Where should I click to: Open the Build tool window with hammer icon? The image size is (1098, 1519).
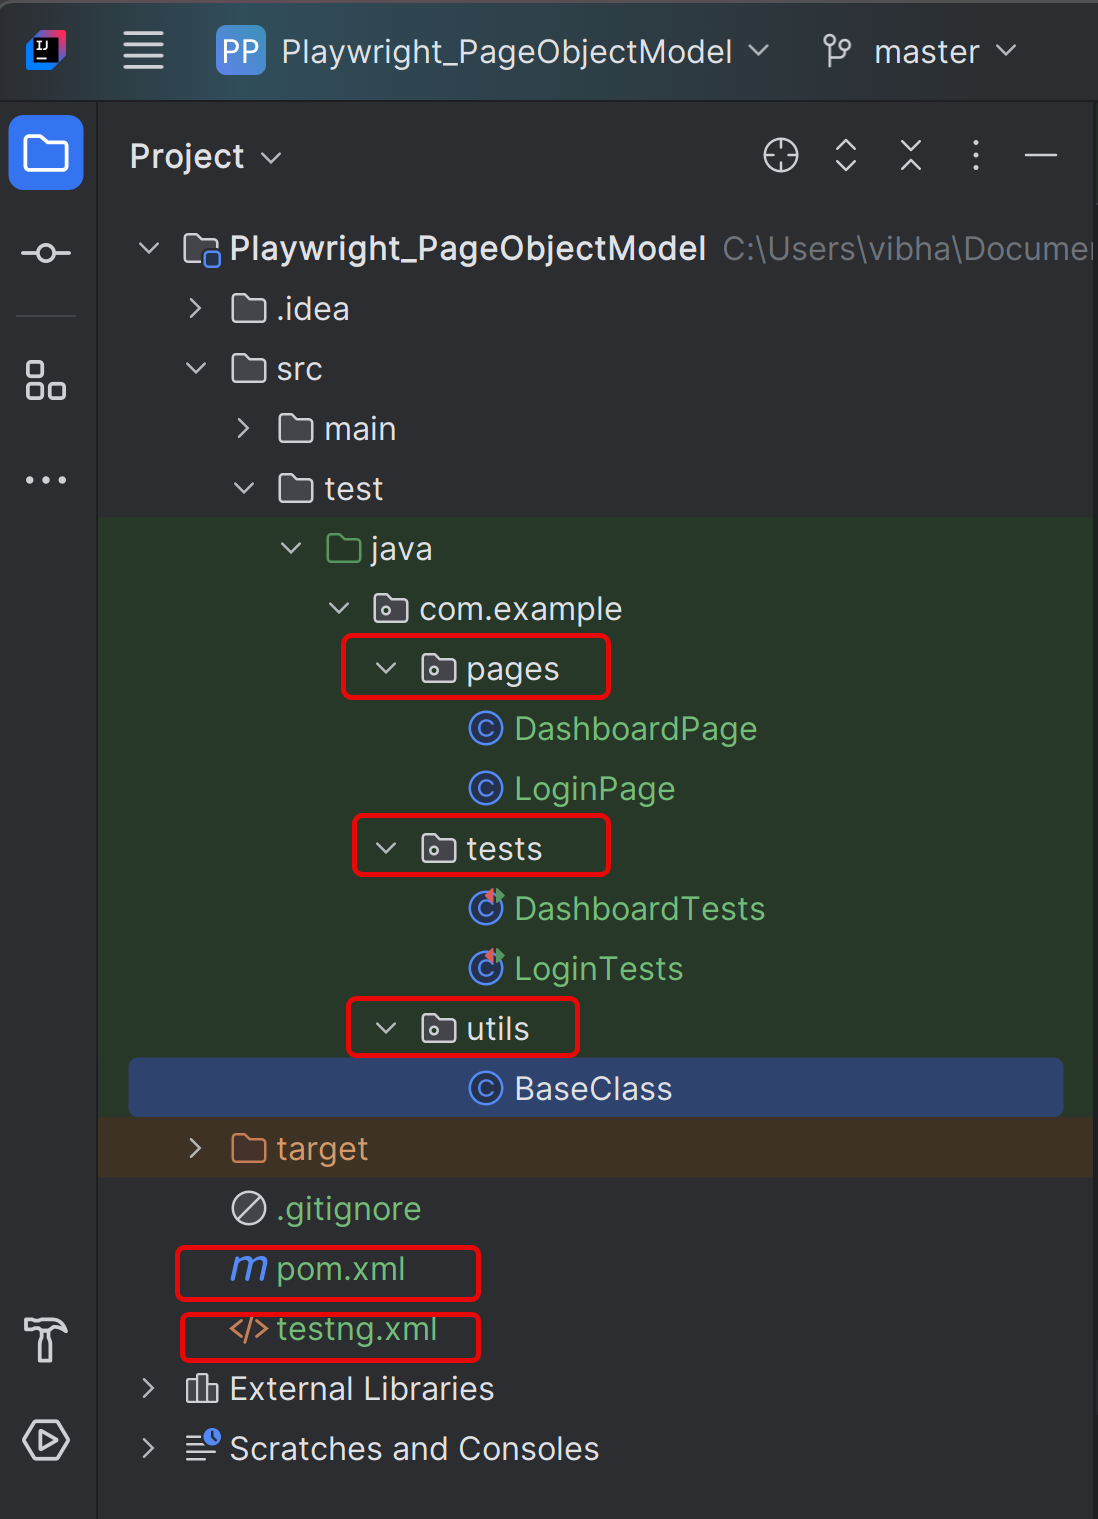45,1341
